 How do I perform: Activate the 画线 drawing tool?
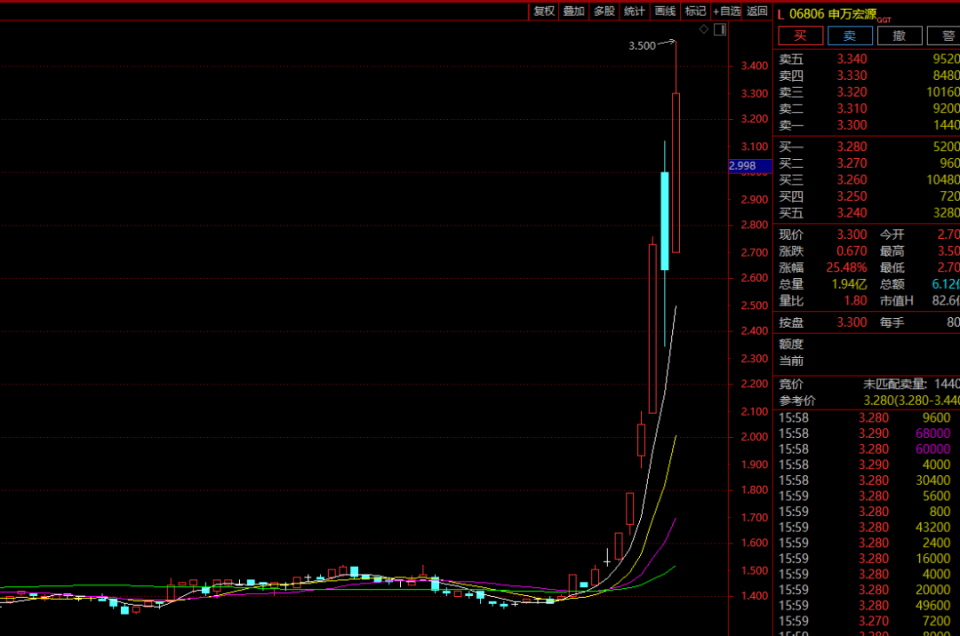tap(665, 11)
